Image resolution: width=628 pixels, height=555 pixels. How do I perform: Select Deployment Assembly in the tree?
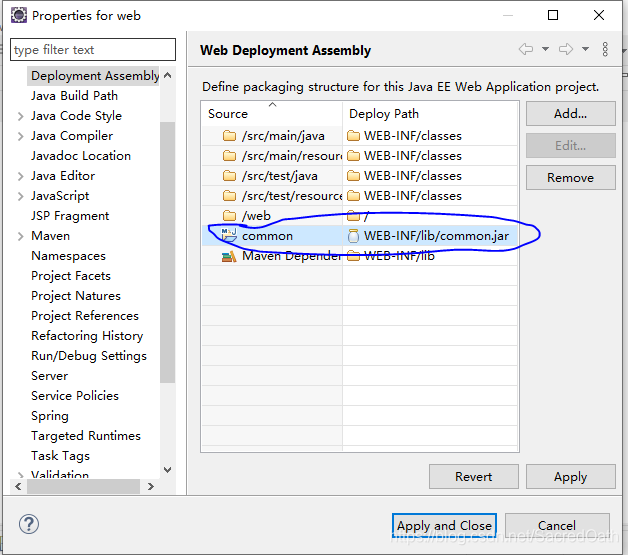tap(95, 76)
